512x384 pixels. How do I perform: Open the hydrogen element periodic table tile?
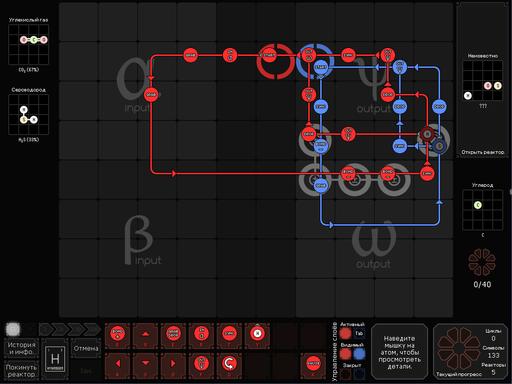[x=55, y=359]
